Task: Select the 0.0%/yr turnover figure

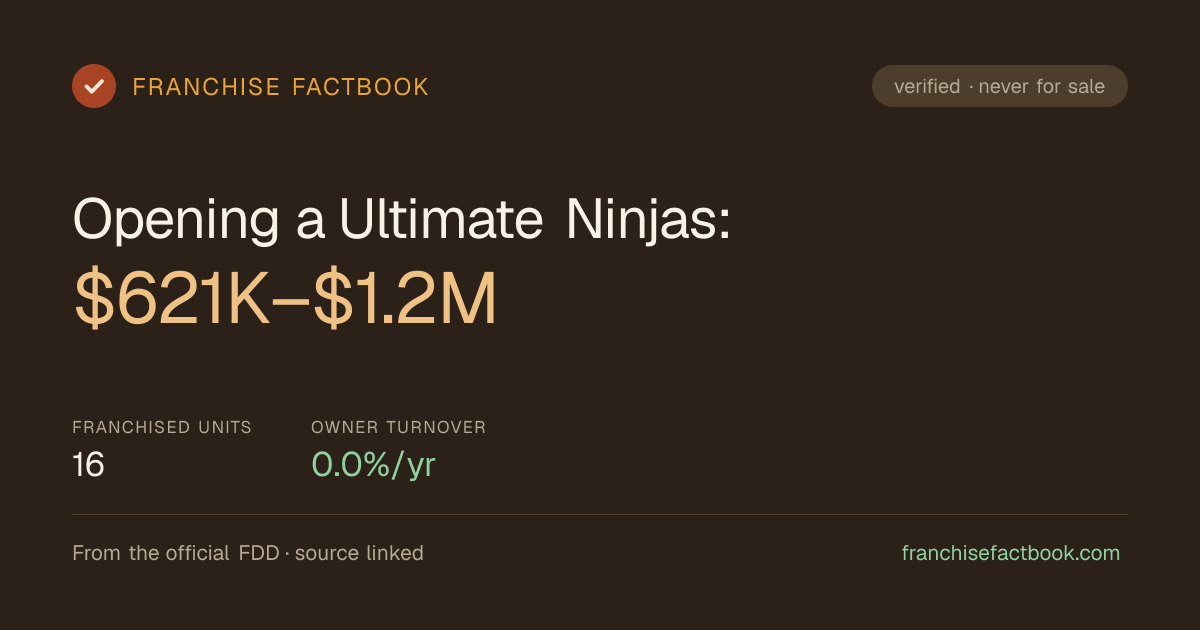Action: click(x=374, y=465)
